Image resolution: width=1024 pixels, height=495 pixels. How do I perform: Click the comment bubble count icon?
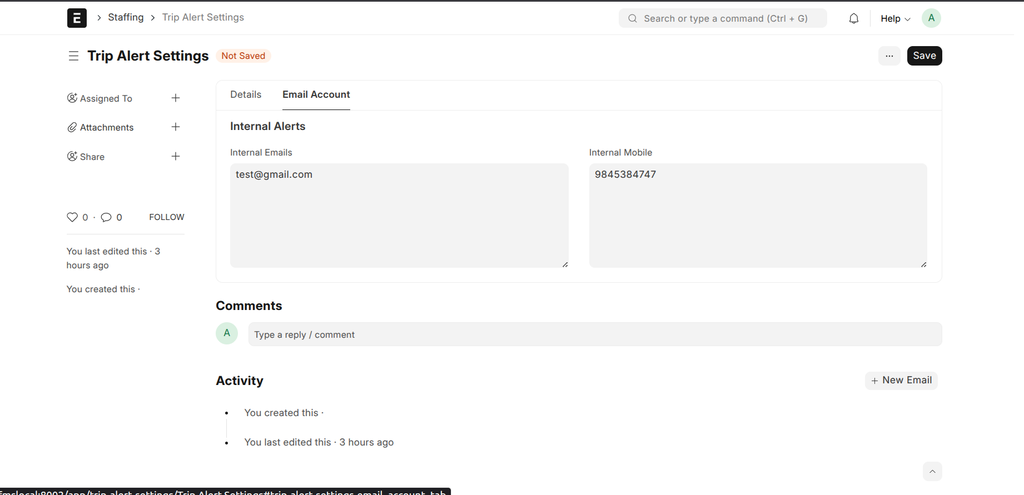pos(106,217)
